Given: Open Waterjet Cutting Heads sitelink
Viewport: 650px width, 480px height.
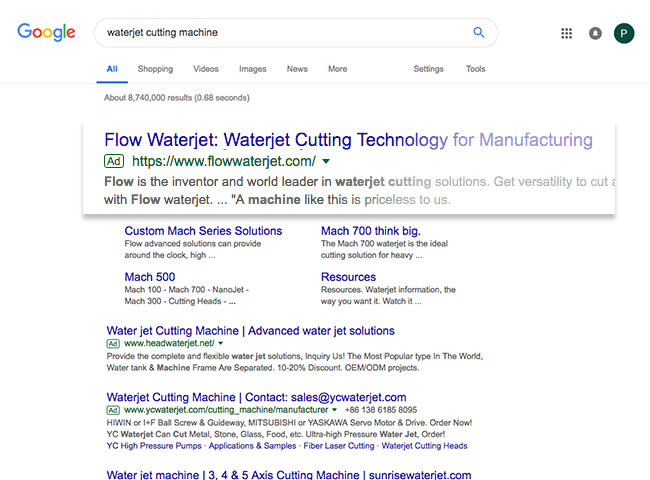Looking at the screenshot, I should click(424, 446).
